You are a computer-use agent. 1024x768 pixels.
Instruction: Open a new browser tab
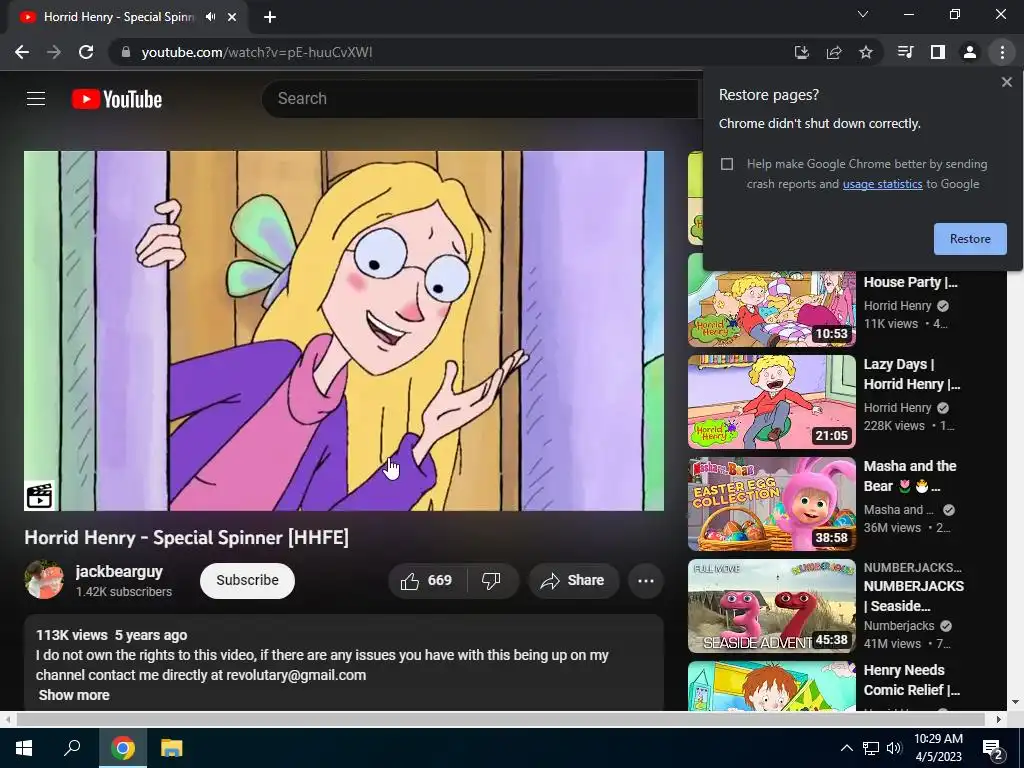click(x=270, y=17)
